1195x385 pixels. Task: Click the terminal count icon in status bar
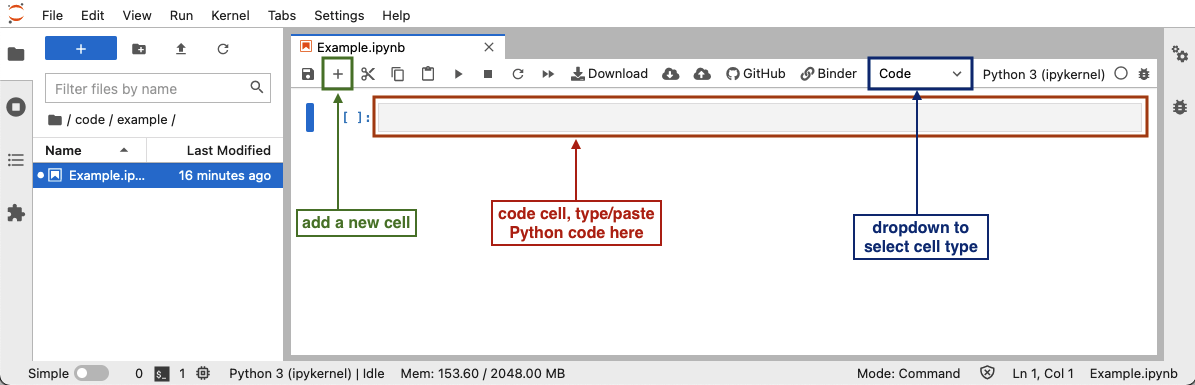(161, 374)
